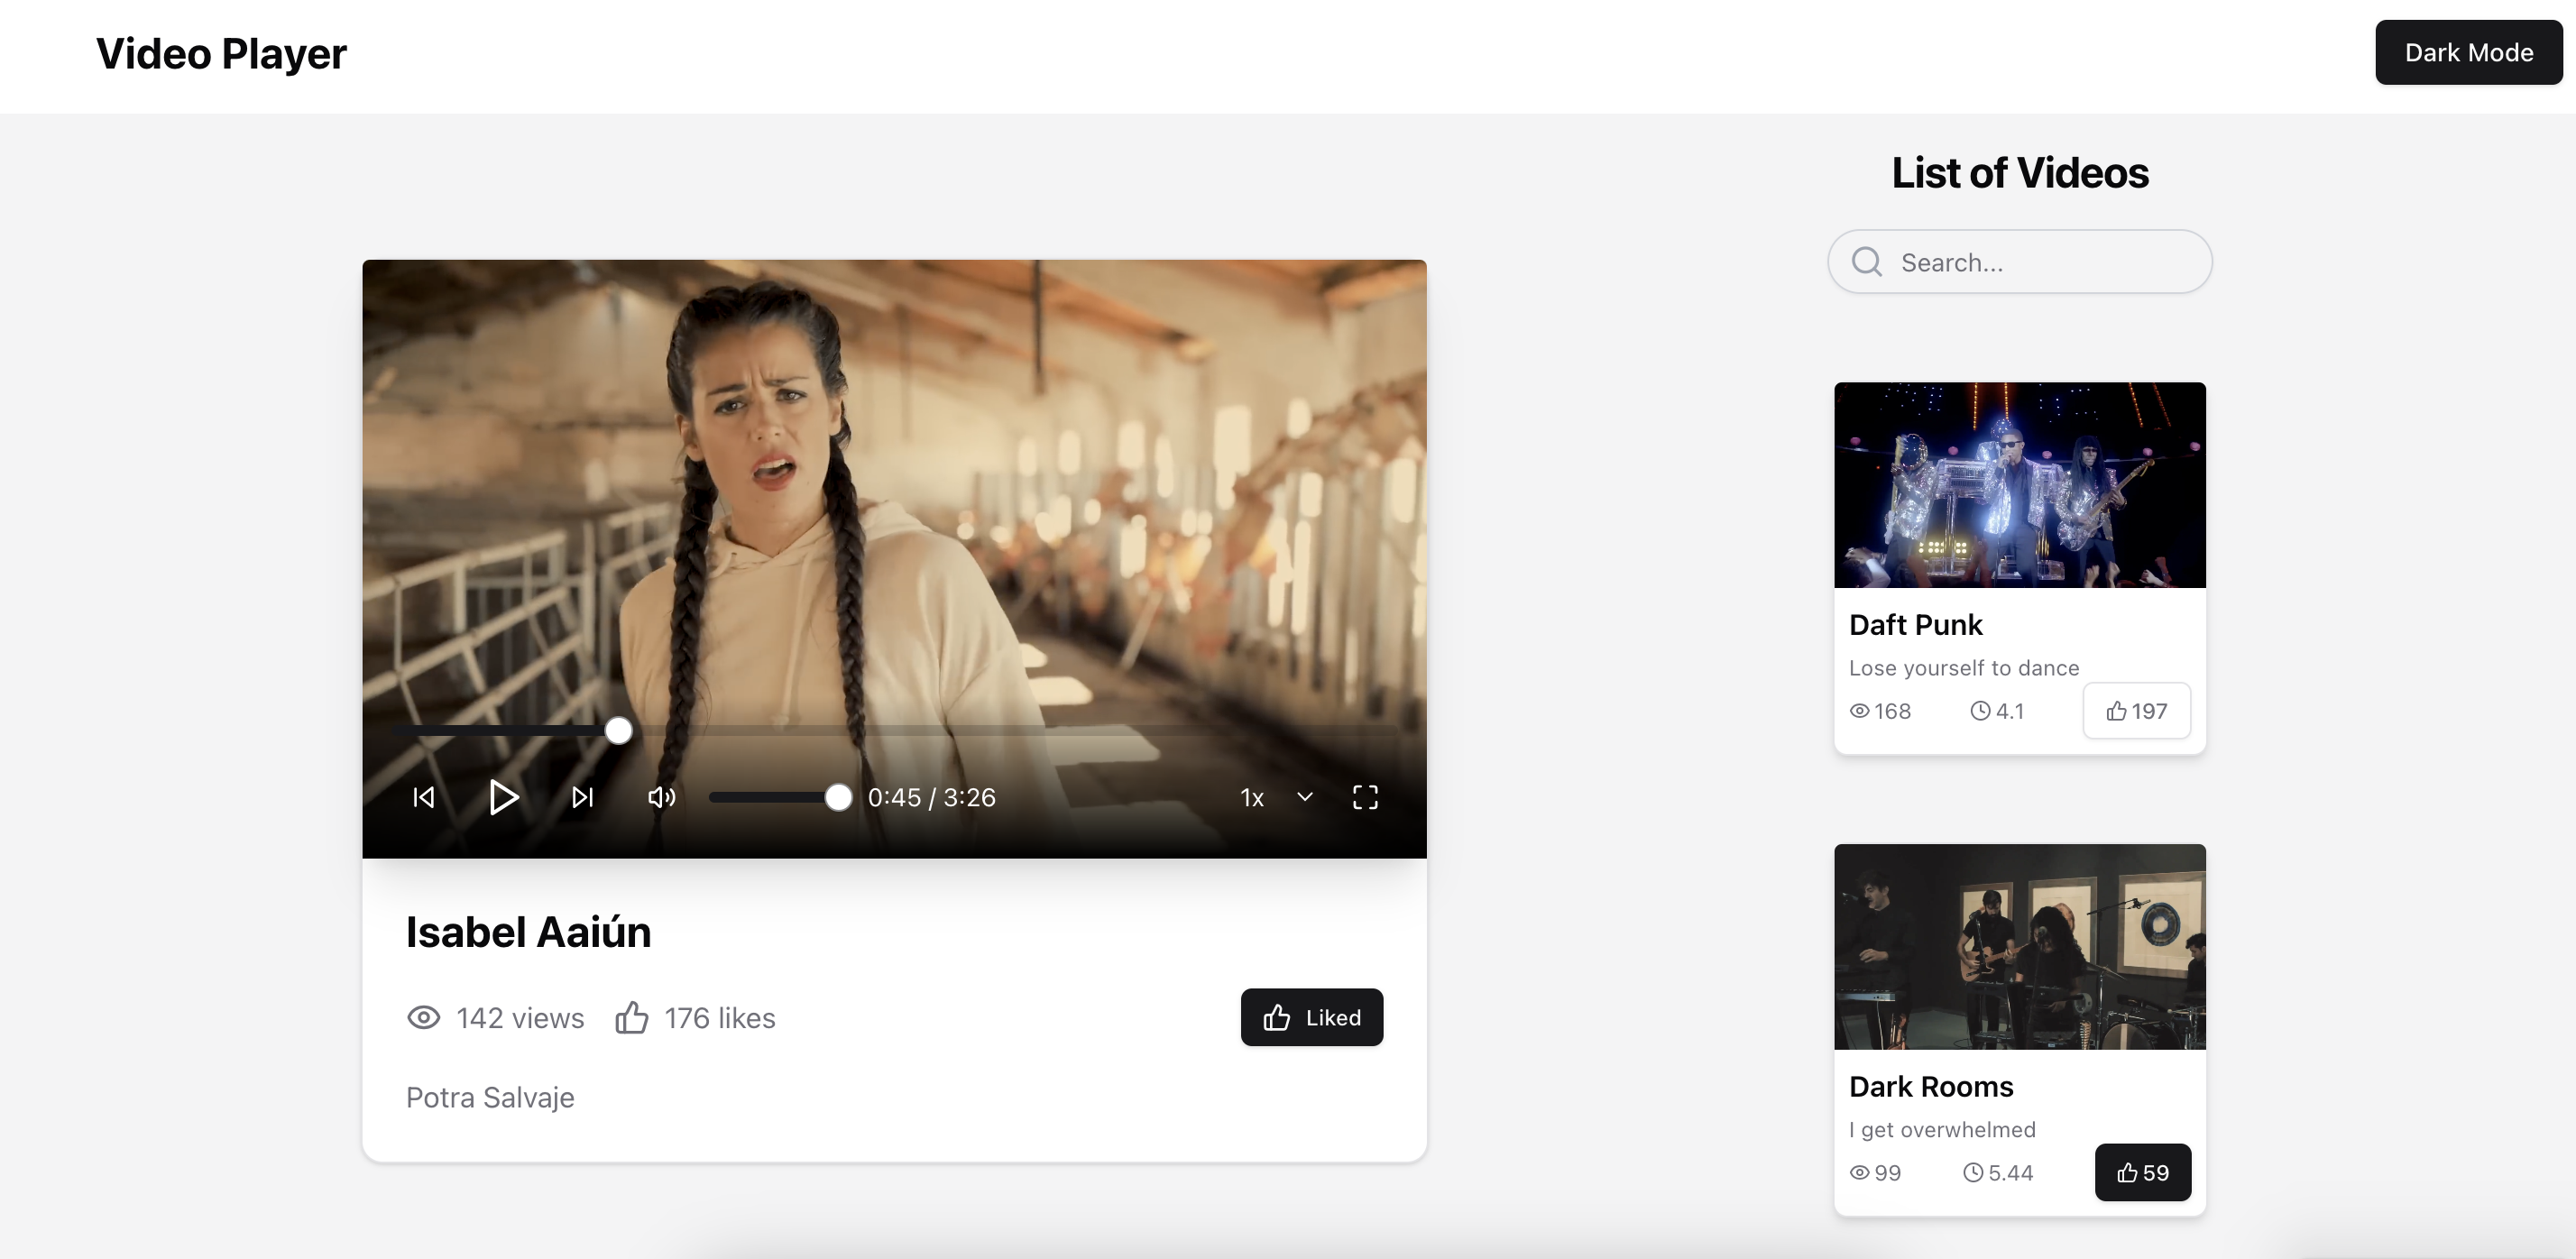Skip to the previous video
This screenshot has width=2576, height=1259.
[424, 797]
